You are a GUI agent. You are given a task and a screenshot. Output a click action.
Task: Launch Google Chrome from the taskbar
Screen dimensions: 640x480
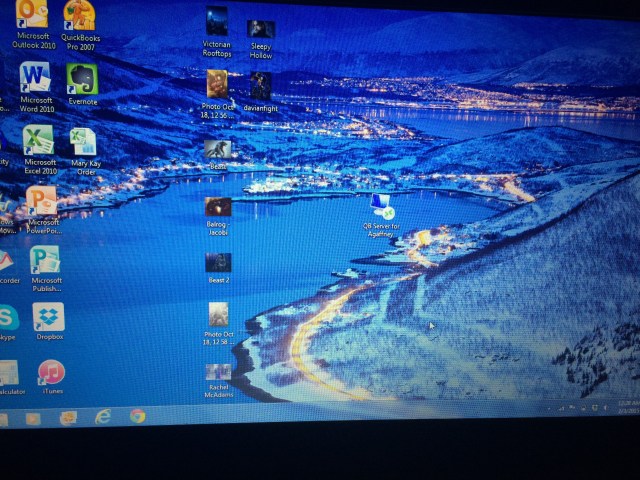pyautogui.click(x=137, y=416)
